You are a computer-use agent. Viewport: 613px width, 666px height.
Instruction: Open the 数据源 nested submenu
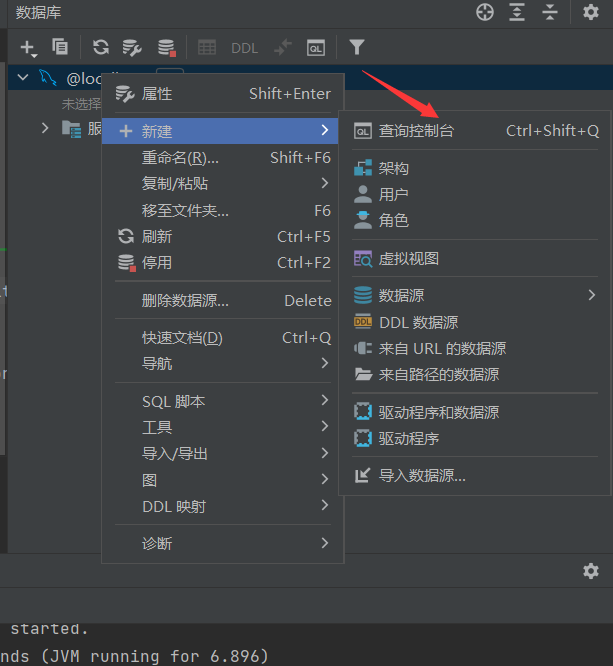coord(475,295)
